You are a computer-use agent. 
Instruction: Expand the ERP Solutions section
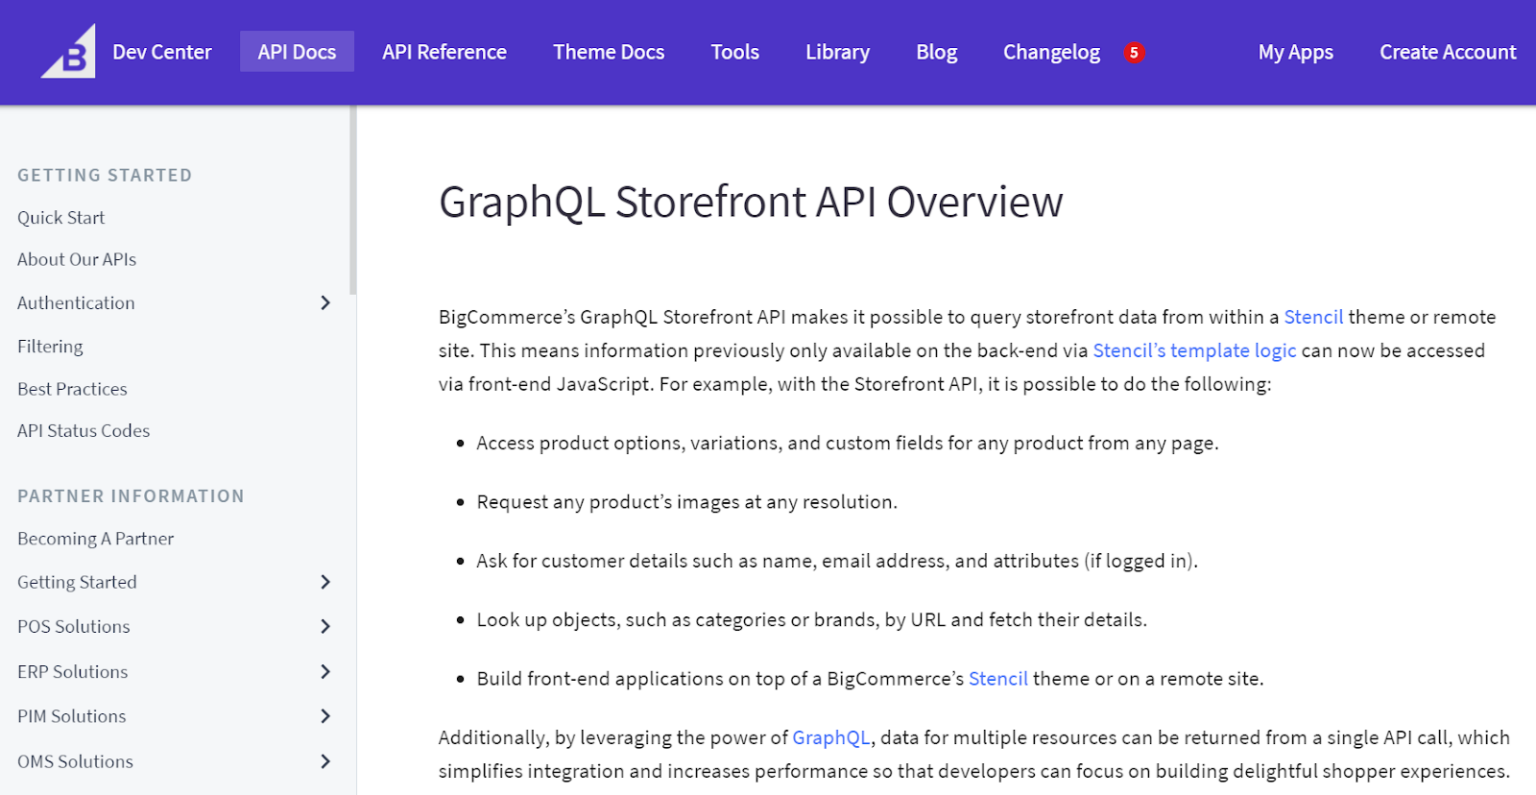325,671
